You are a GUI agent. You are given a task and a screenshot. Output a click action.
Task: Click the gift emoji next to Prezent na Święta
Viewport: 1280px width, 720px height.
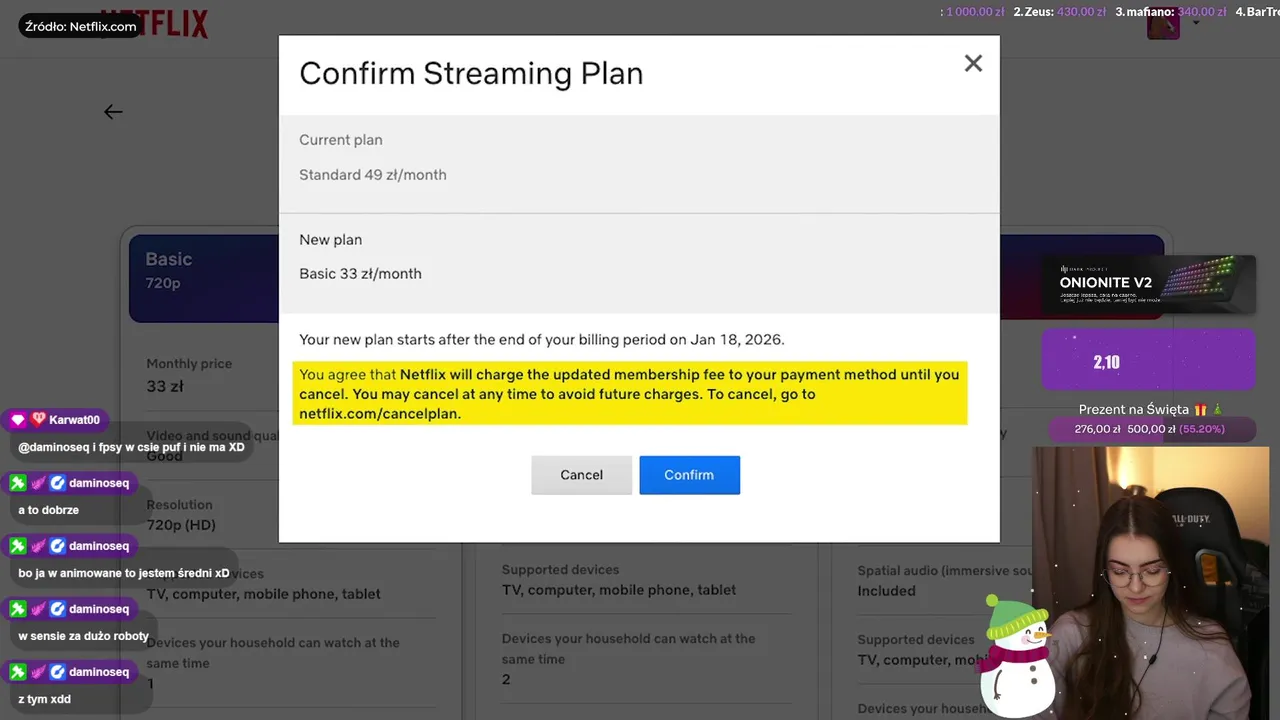coord(1200,409)
